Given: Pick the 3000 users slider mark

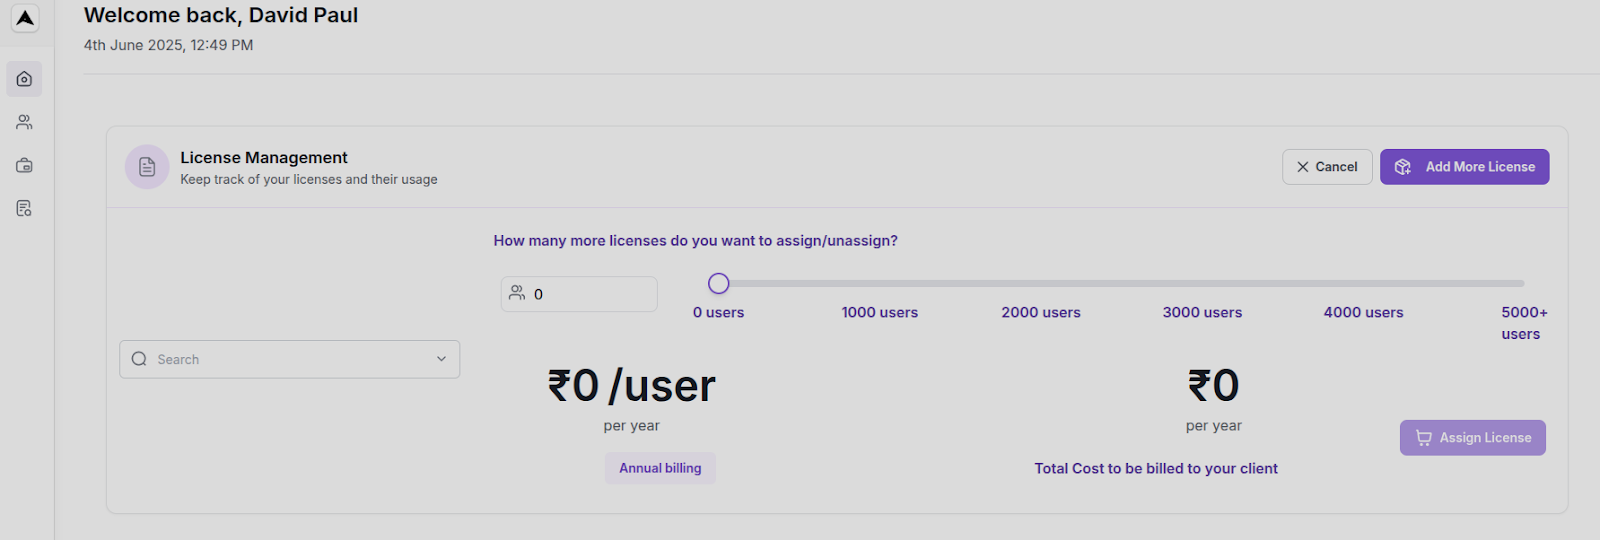Looking at the screenshot, I should coord(1202,284).
